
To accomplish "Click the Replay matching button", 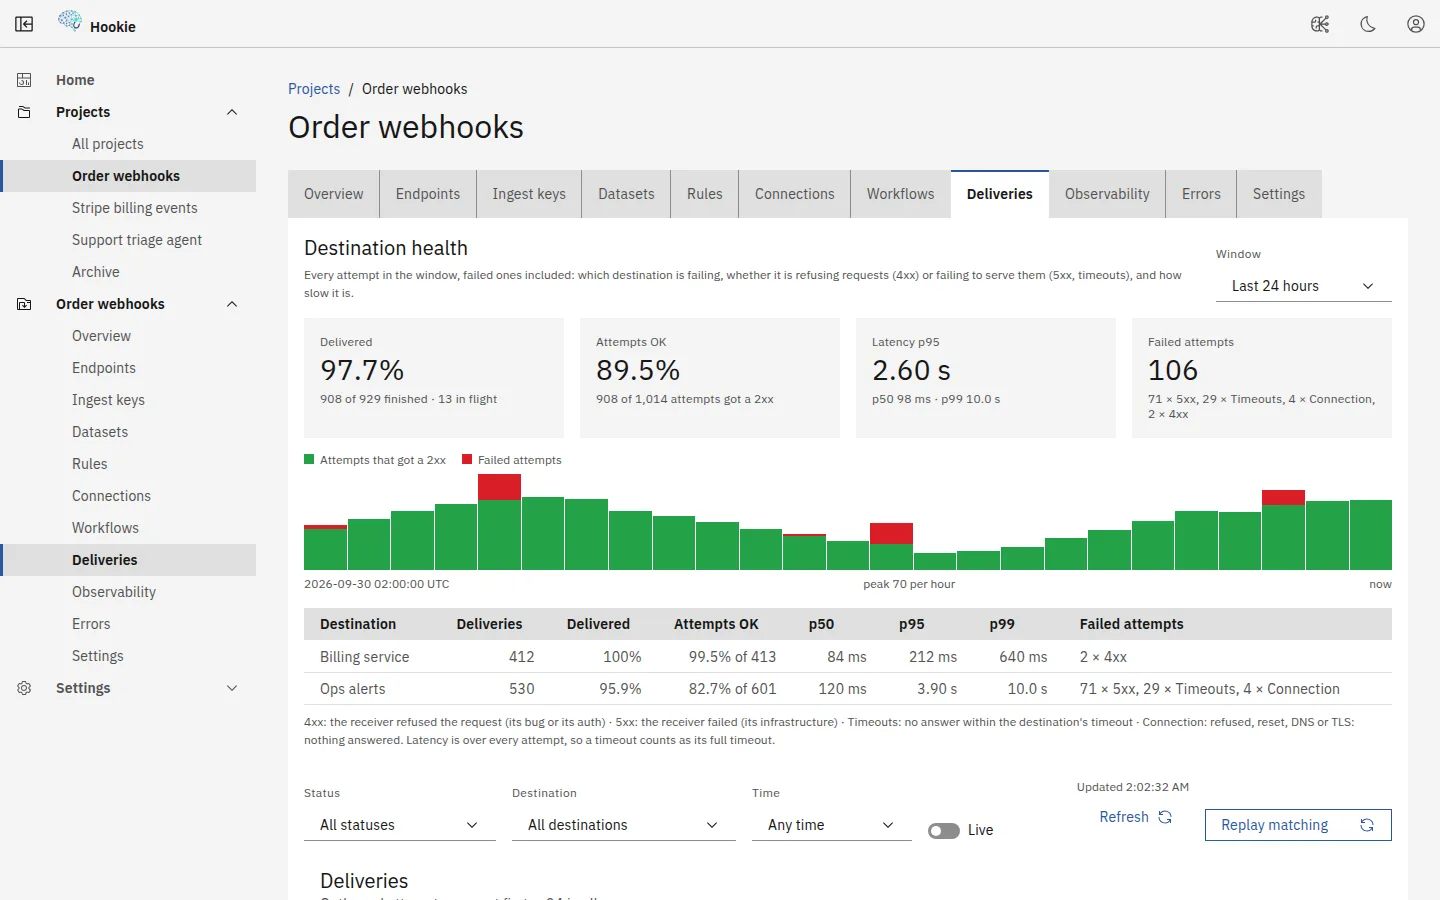I will point(1298,825).
